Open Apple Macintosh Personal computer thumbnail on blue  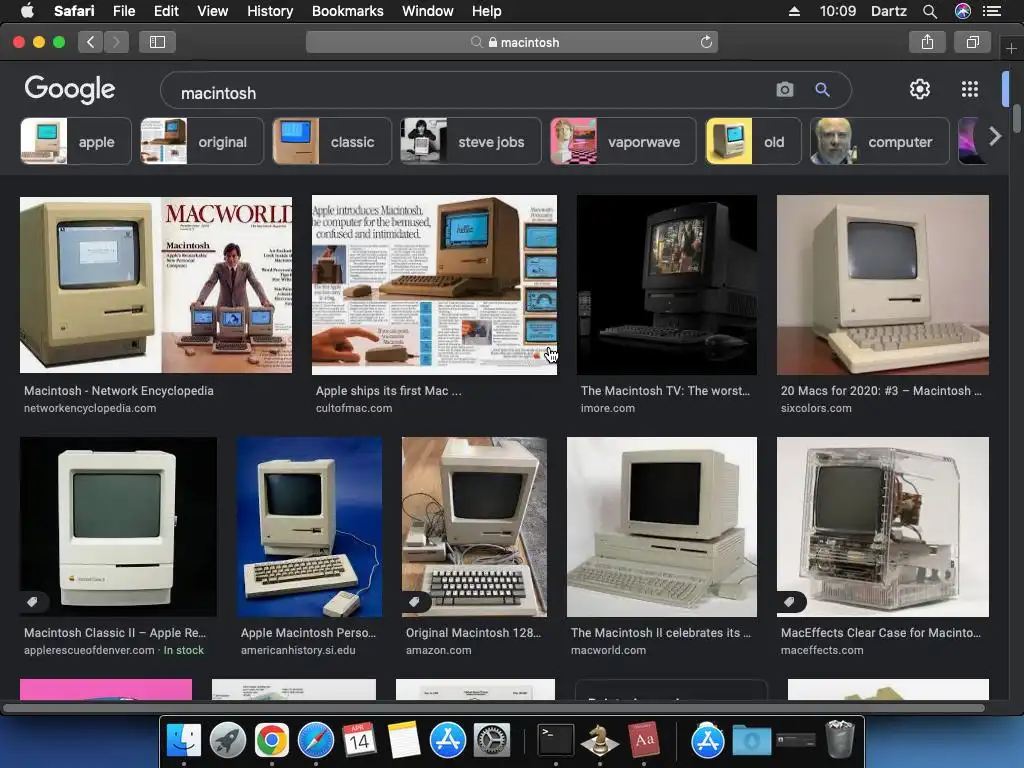pyautogui.click(x=310, y=527)
